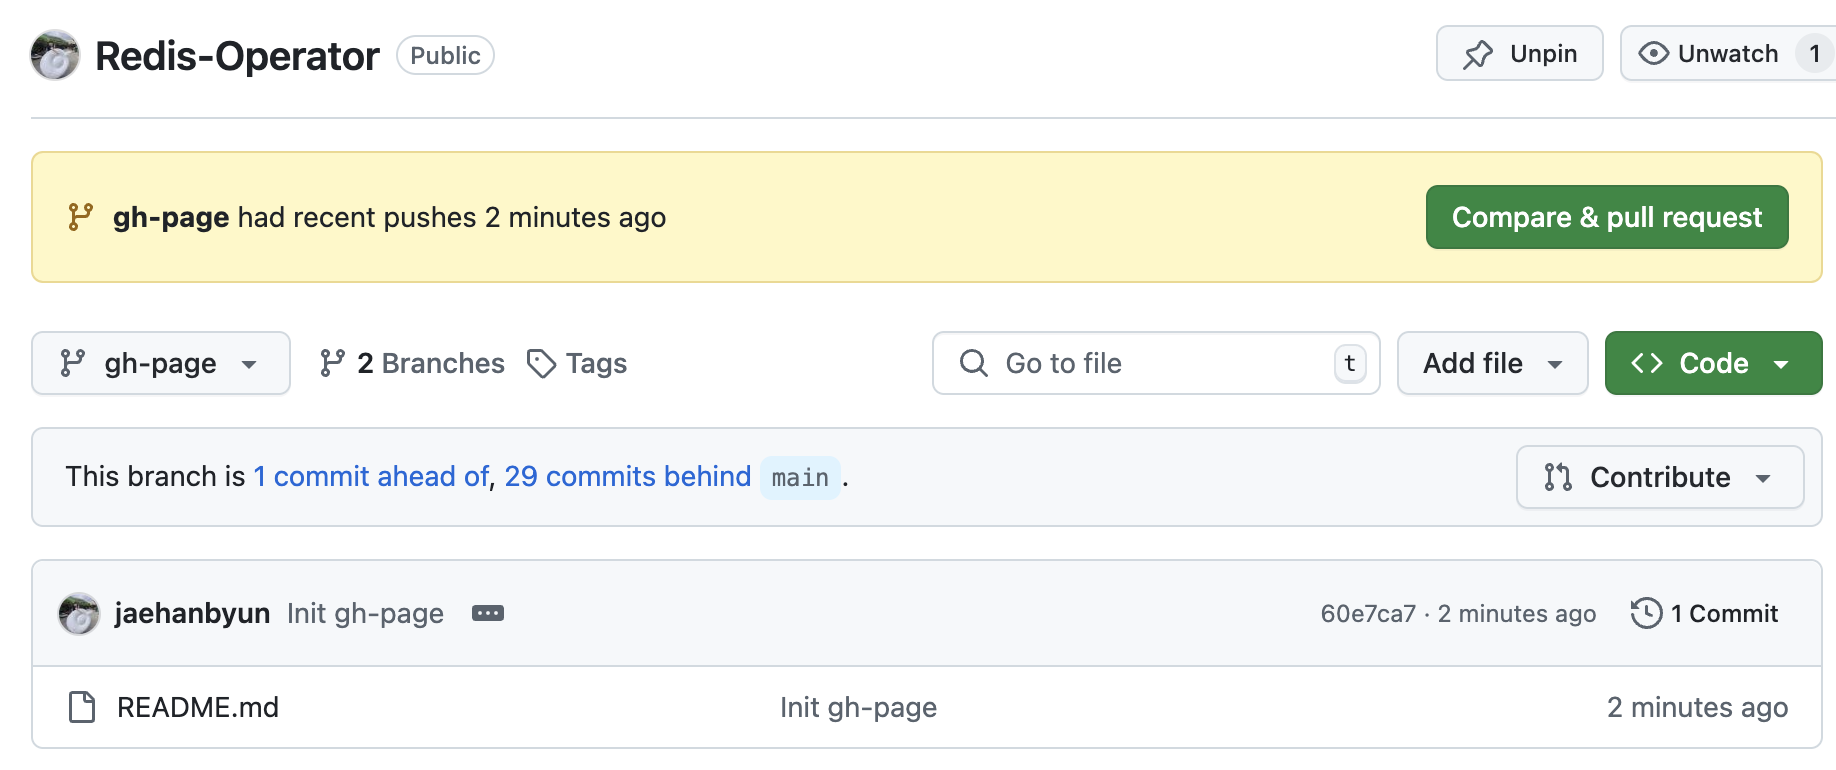Open the green Code dropdown
The height and width of the screenshot is (770, 1836).
pos(1713,363)
